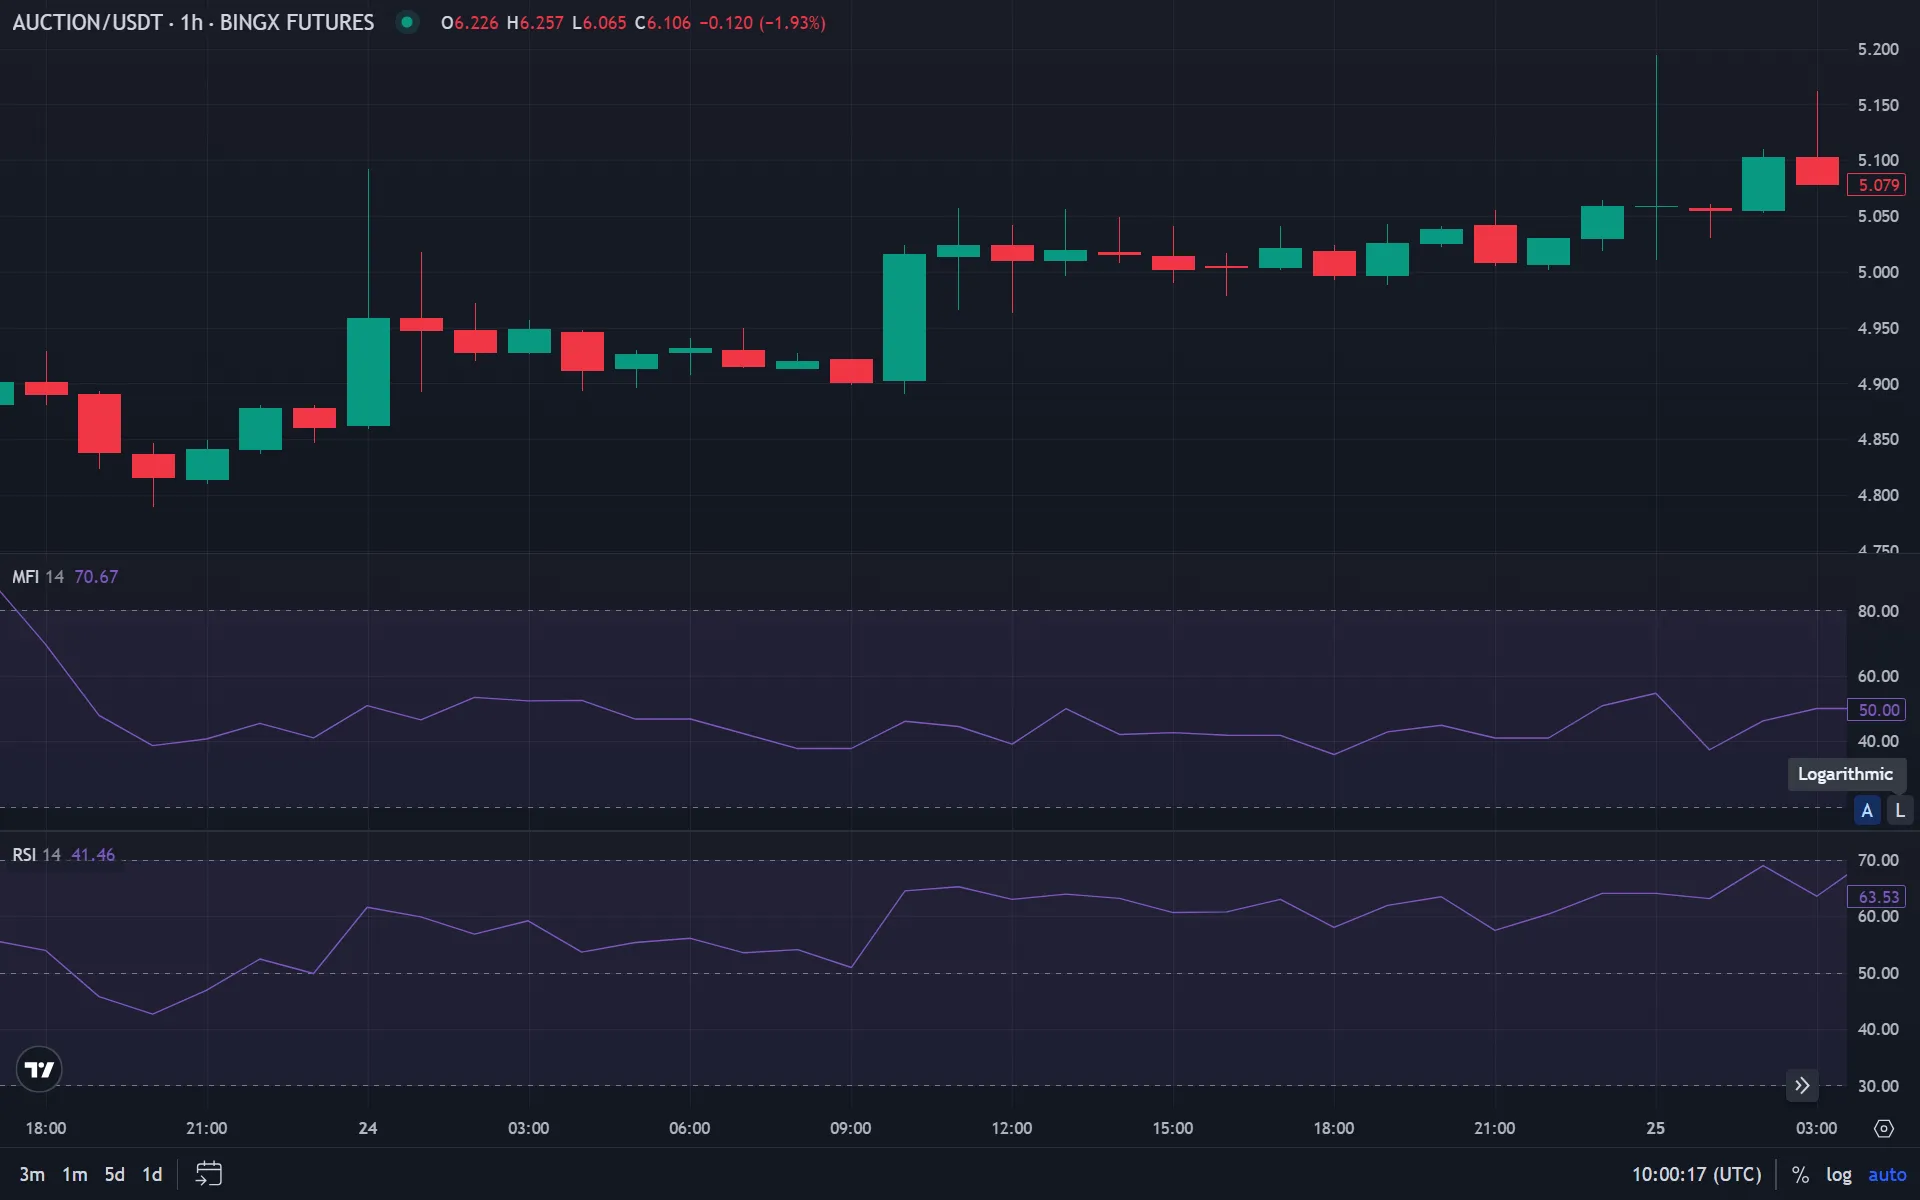Image resolution: width=1920 pixels, height=1200 pixels.
Task: Select the 3m range button
Action: [32, 1174]
